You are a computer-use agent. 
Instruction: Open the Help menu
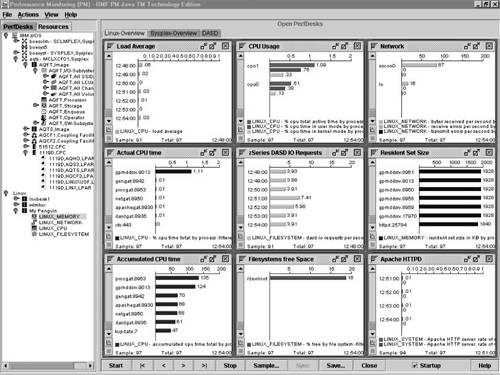(71, 15)
